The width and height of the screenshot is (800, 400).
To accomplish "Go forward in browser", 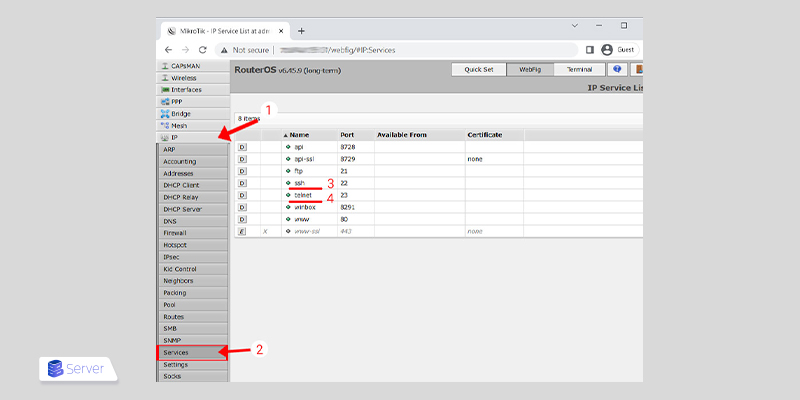I will [185, 50].
